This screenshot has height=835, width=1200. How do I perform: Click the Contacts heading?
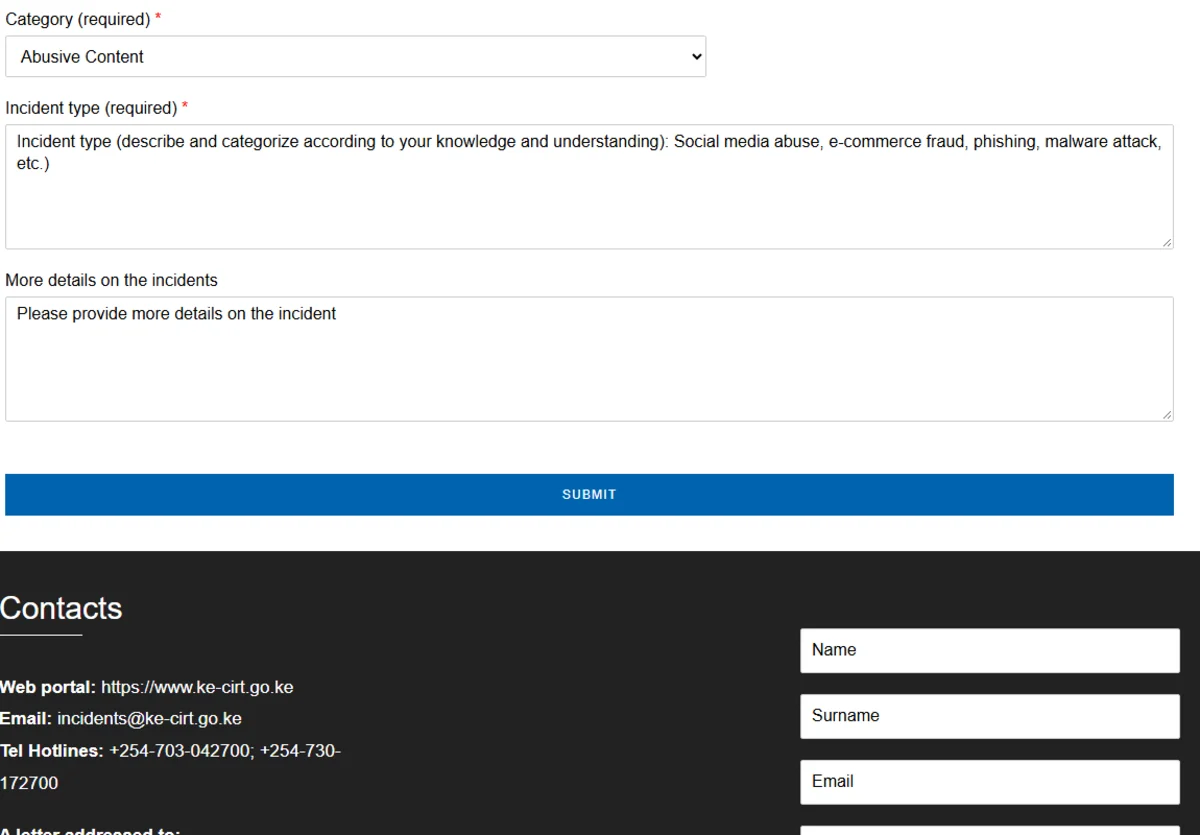point(61,608)
